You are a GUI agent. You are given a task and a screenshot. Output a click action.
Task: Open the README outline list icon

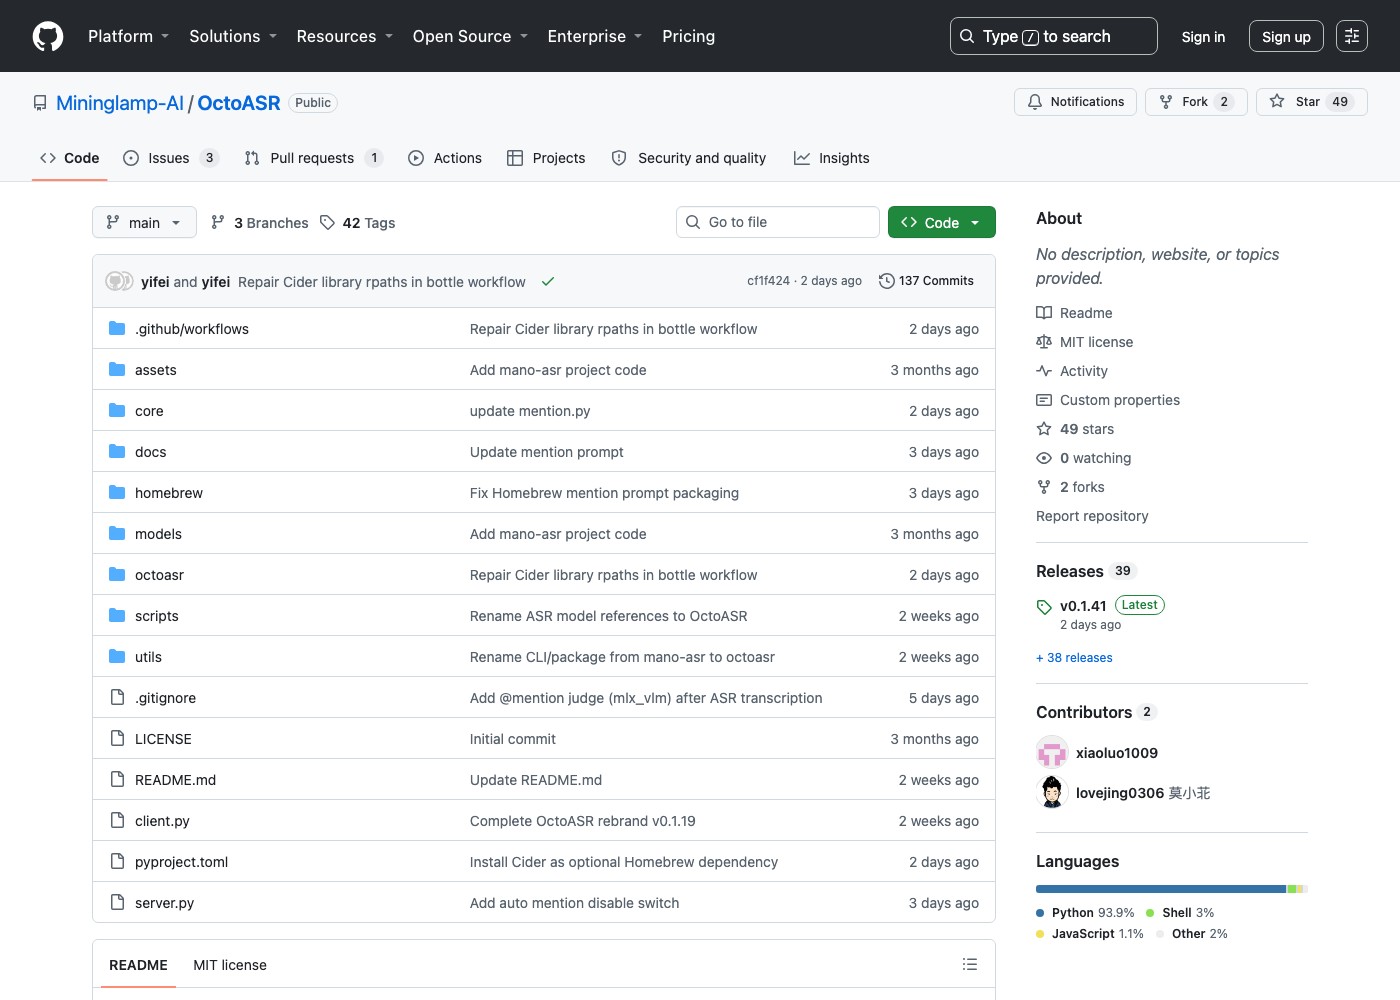[x=970, y=964]
